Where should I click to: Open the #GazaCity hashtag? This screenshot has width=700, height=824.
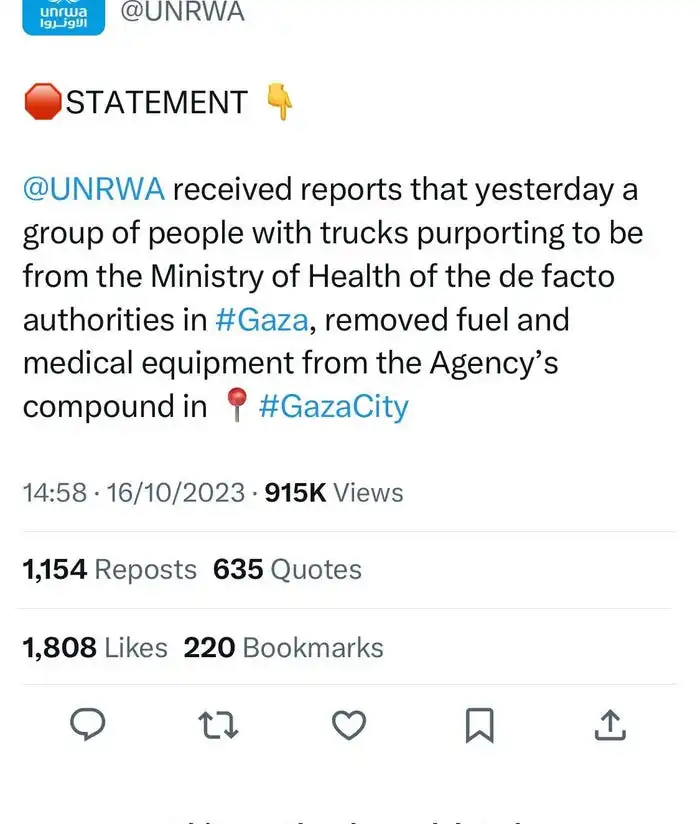(x=333, y=407)
